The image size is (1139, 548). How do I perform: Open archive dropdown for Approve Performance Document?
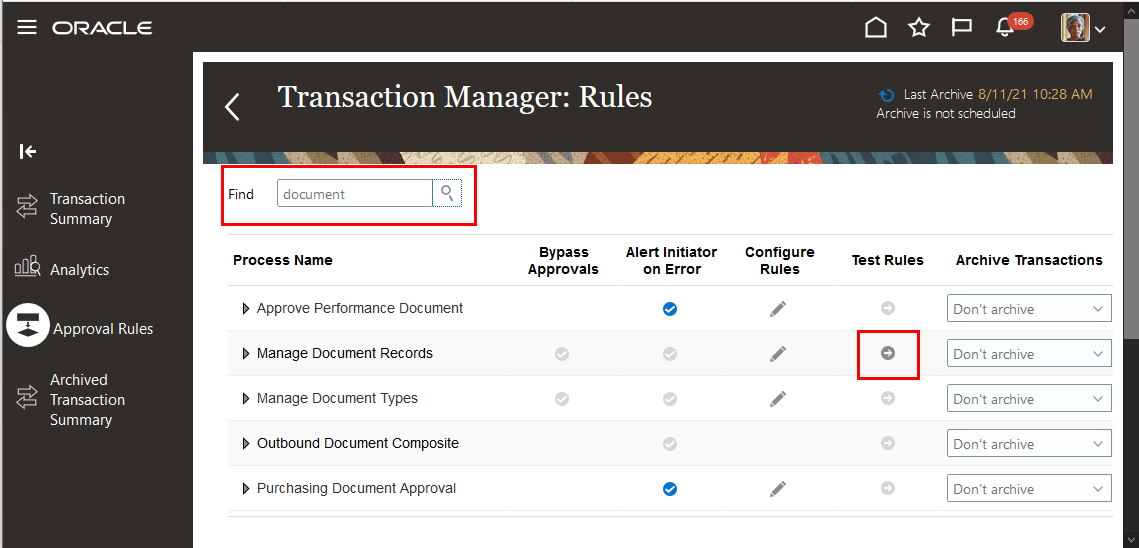[x=1029, y=309]
